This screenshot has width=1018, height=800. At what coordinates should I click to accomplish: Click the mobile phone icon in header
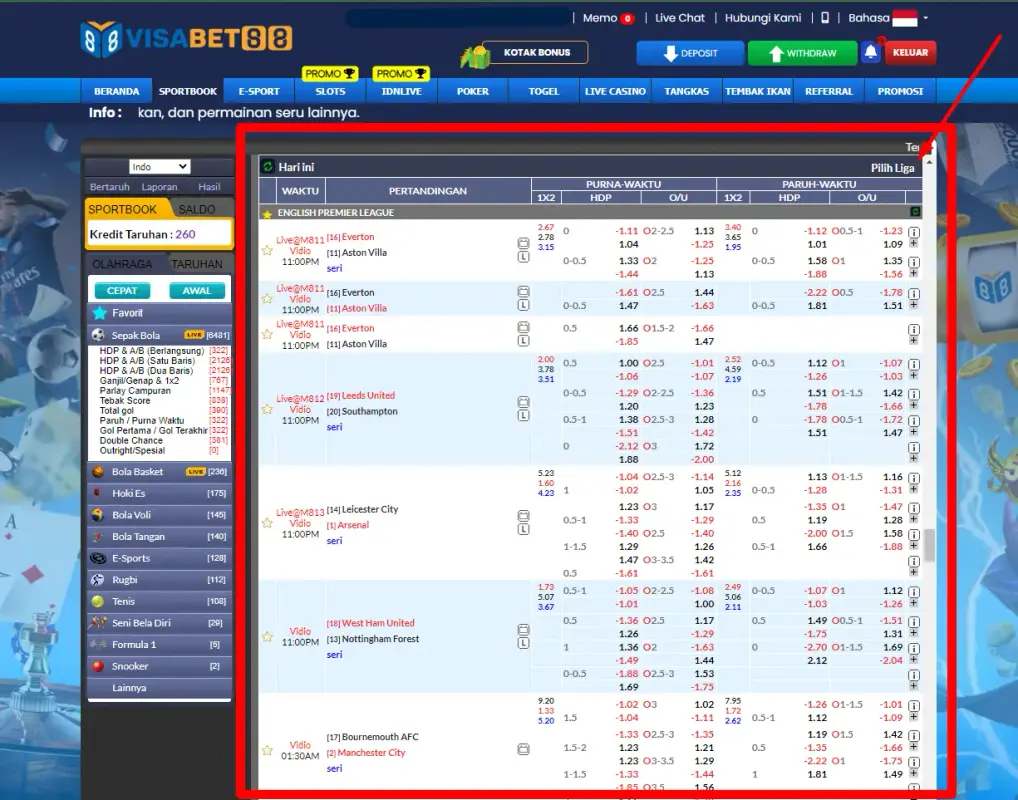pyautogui.click(x=825, y=18)
